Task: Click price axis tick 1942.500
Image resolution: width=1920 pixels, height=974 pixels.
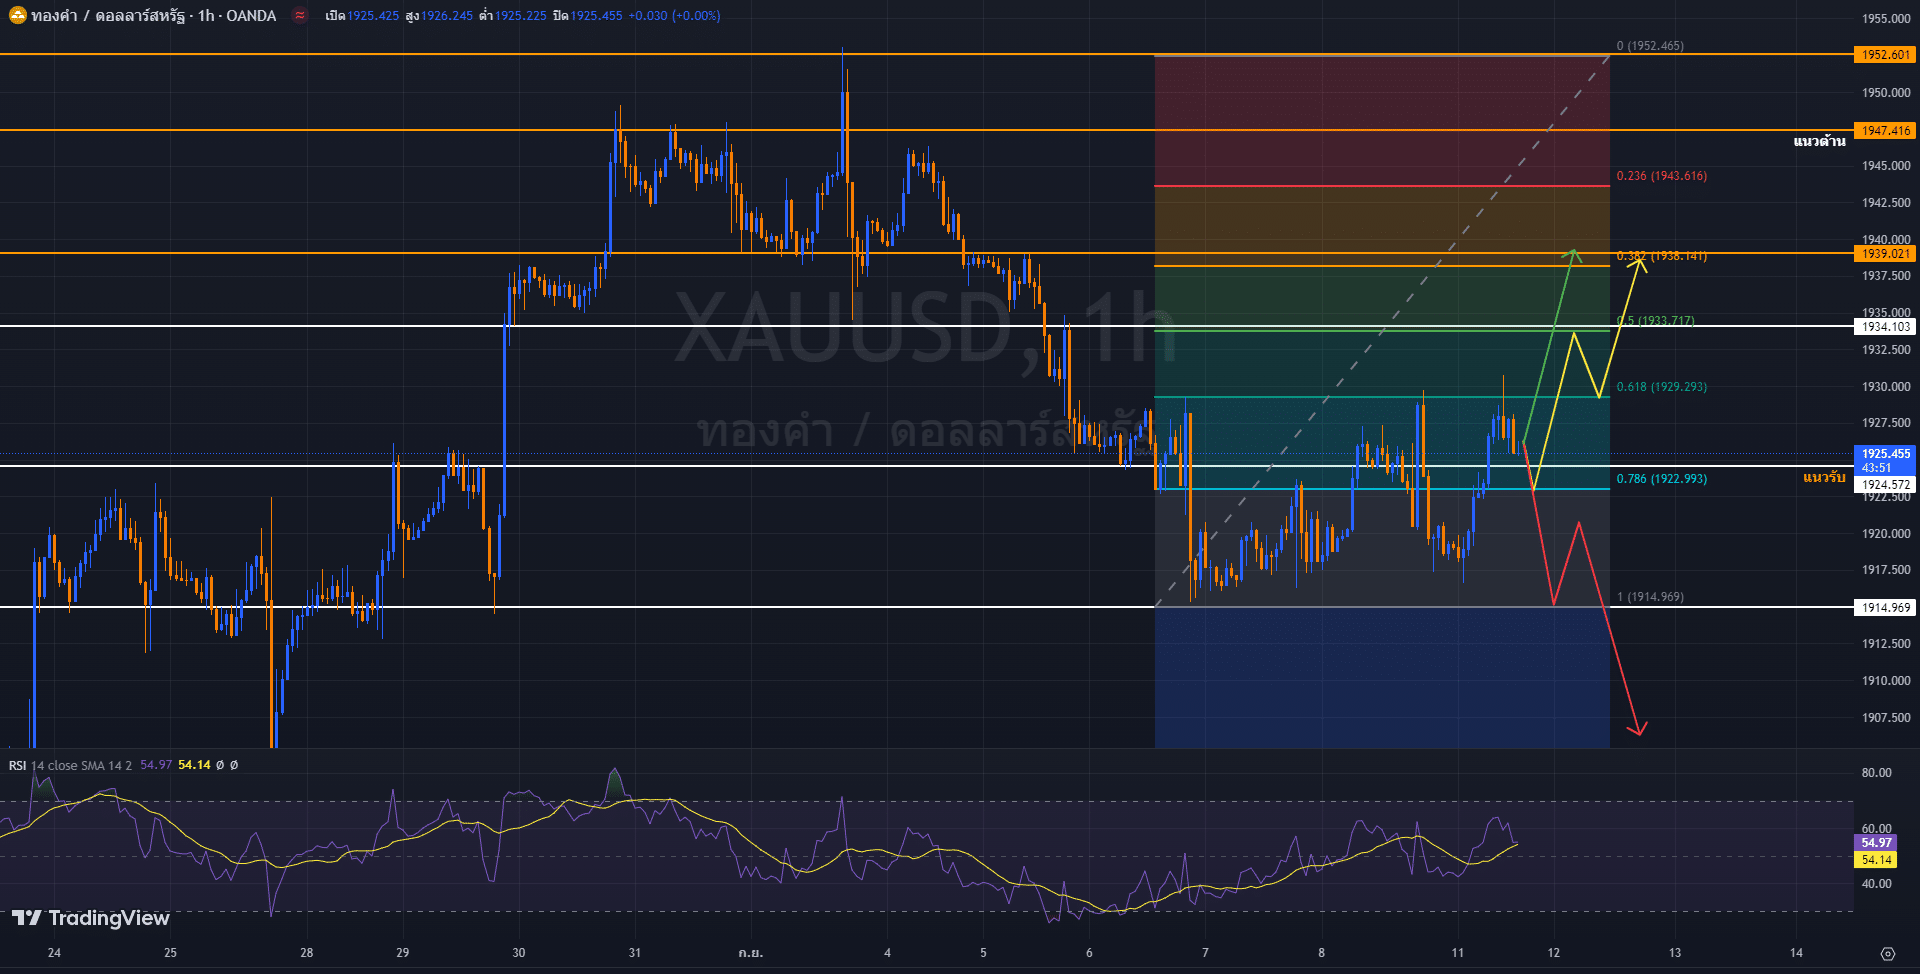Action: coord(1886,203)
